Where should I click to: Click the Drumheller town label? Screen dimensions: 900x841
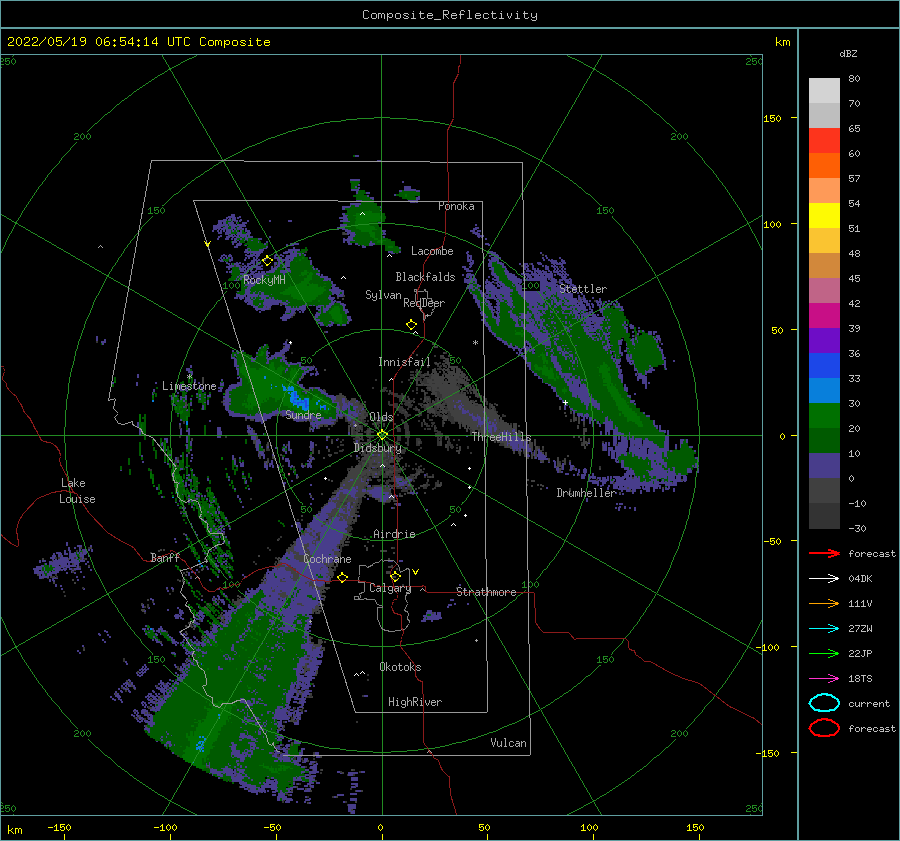click(x=587, y=493)
